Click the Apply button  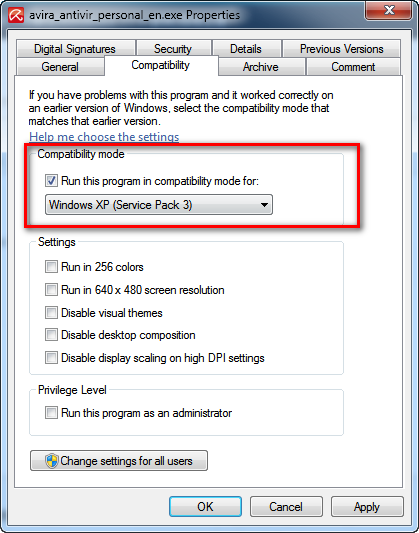click(x=367, y=507)
